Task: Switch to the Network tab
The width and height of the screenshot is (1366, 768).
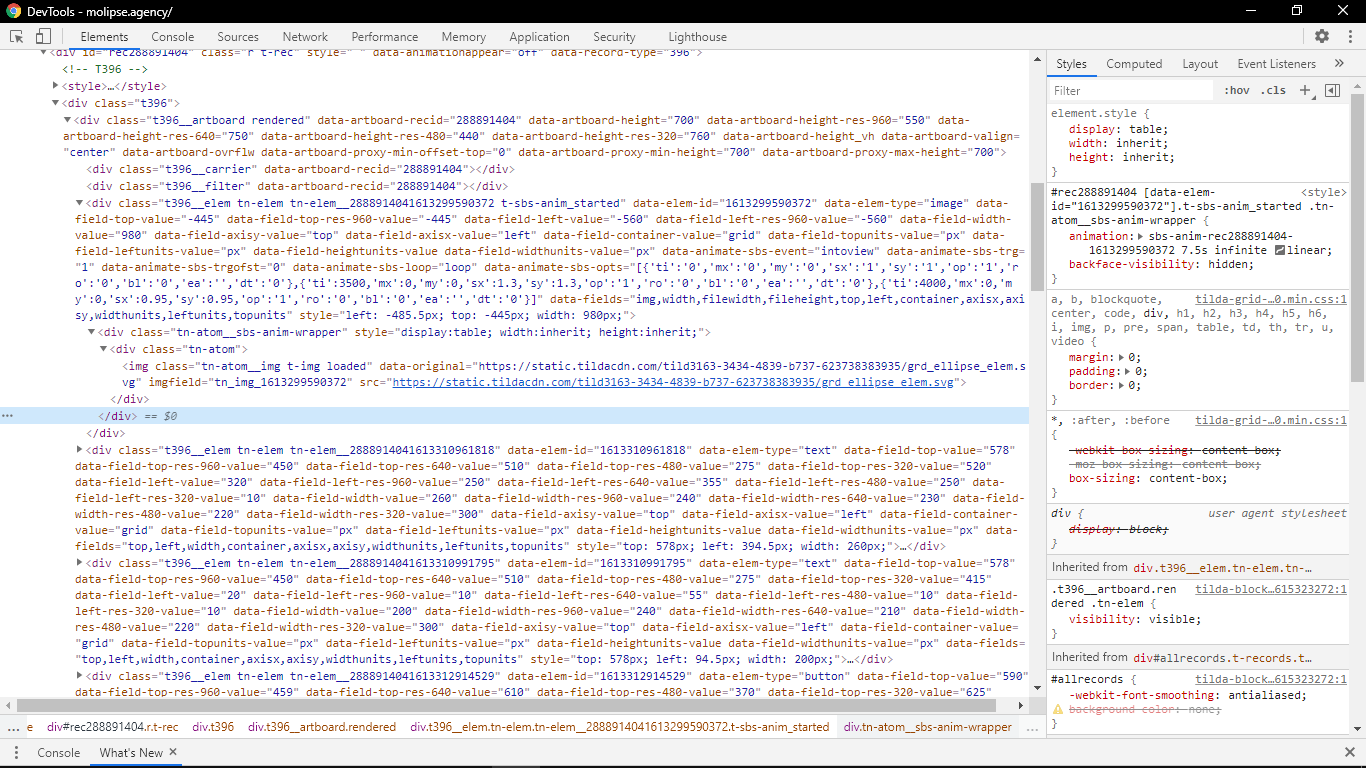Action: [305, 37]
